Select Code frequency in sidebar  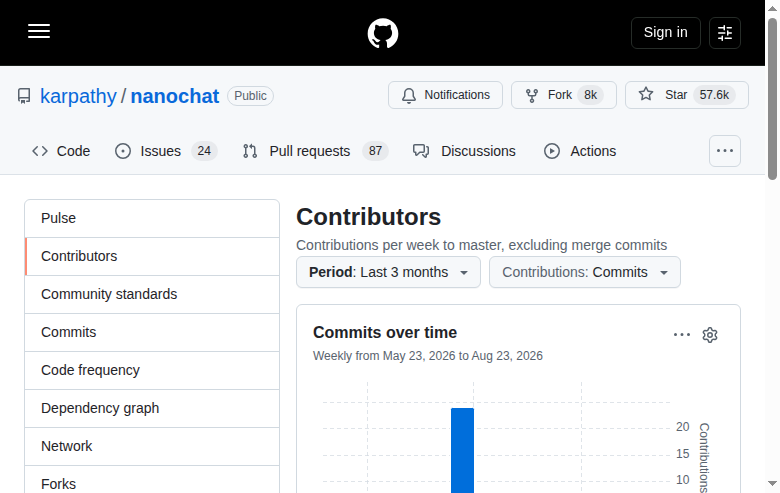(152, 370)
